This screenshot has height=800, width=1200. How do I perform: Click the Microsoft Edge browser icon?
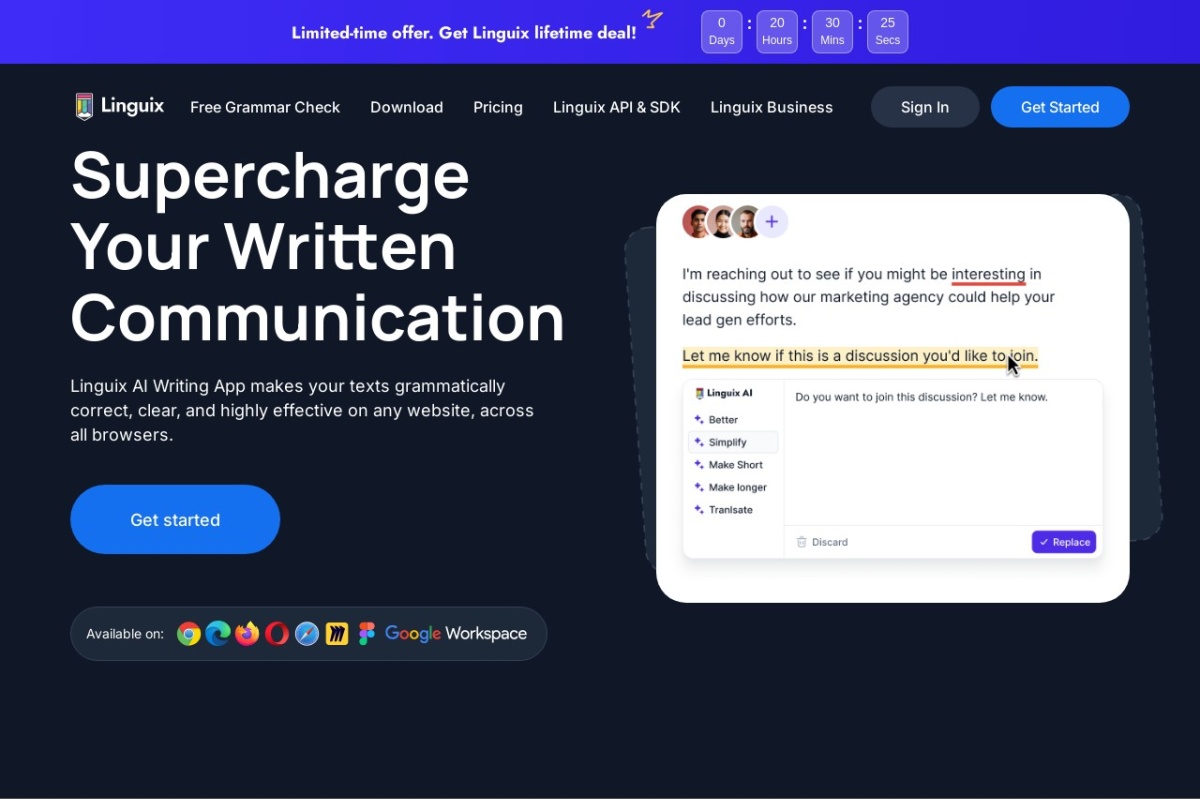(218, 634)
